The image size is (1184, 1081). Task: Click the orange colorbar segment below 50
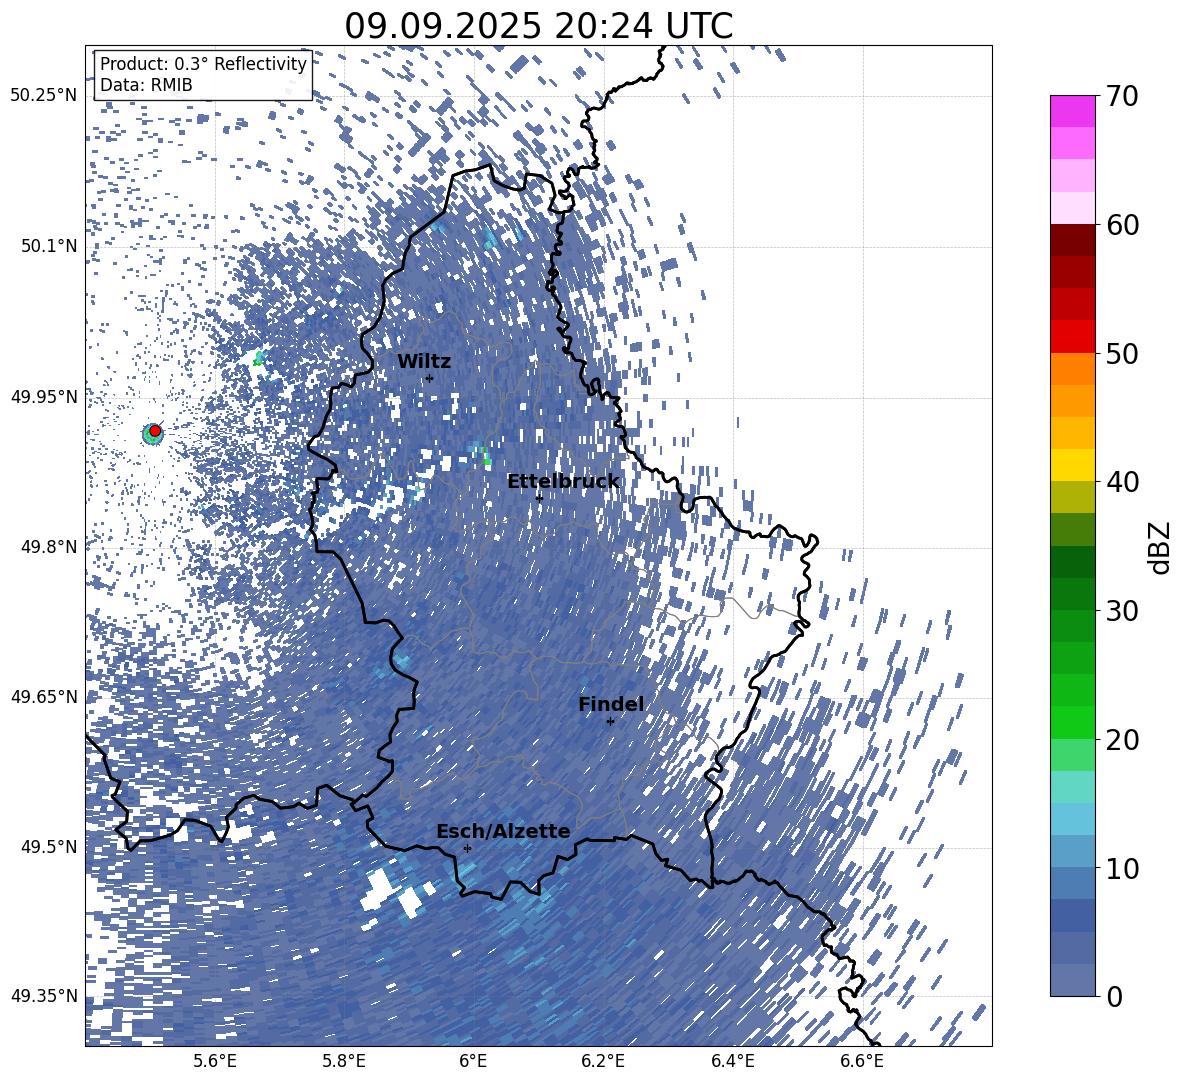coord(1072,369)
